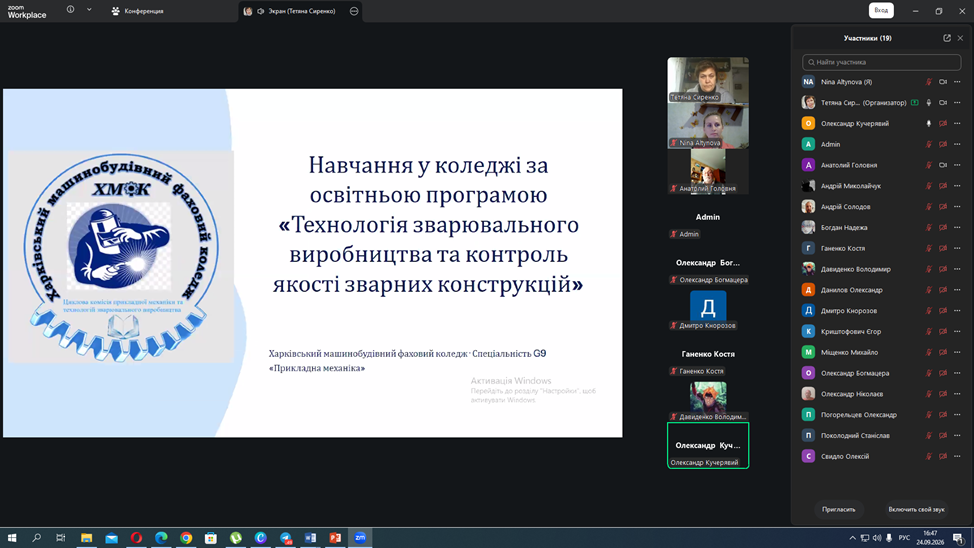974x548 pixels.
Task: Open more options for Олександр Кучерявий
Action: pyautogui.click(x=957, y=124)
